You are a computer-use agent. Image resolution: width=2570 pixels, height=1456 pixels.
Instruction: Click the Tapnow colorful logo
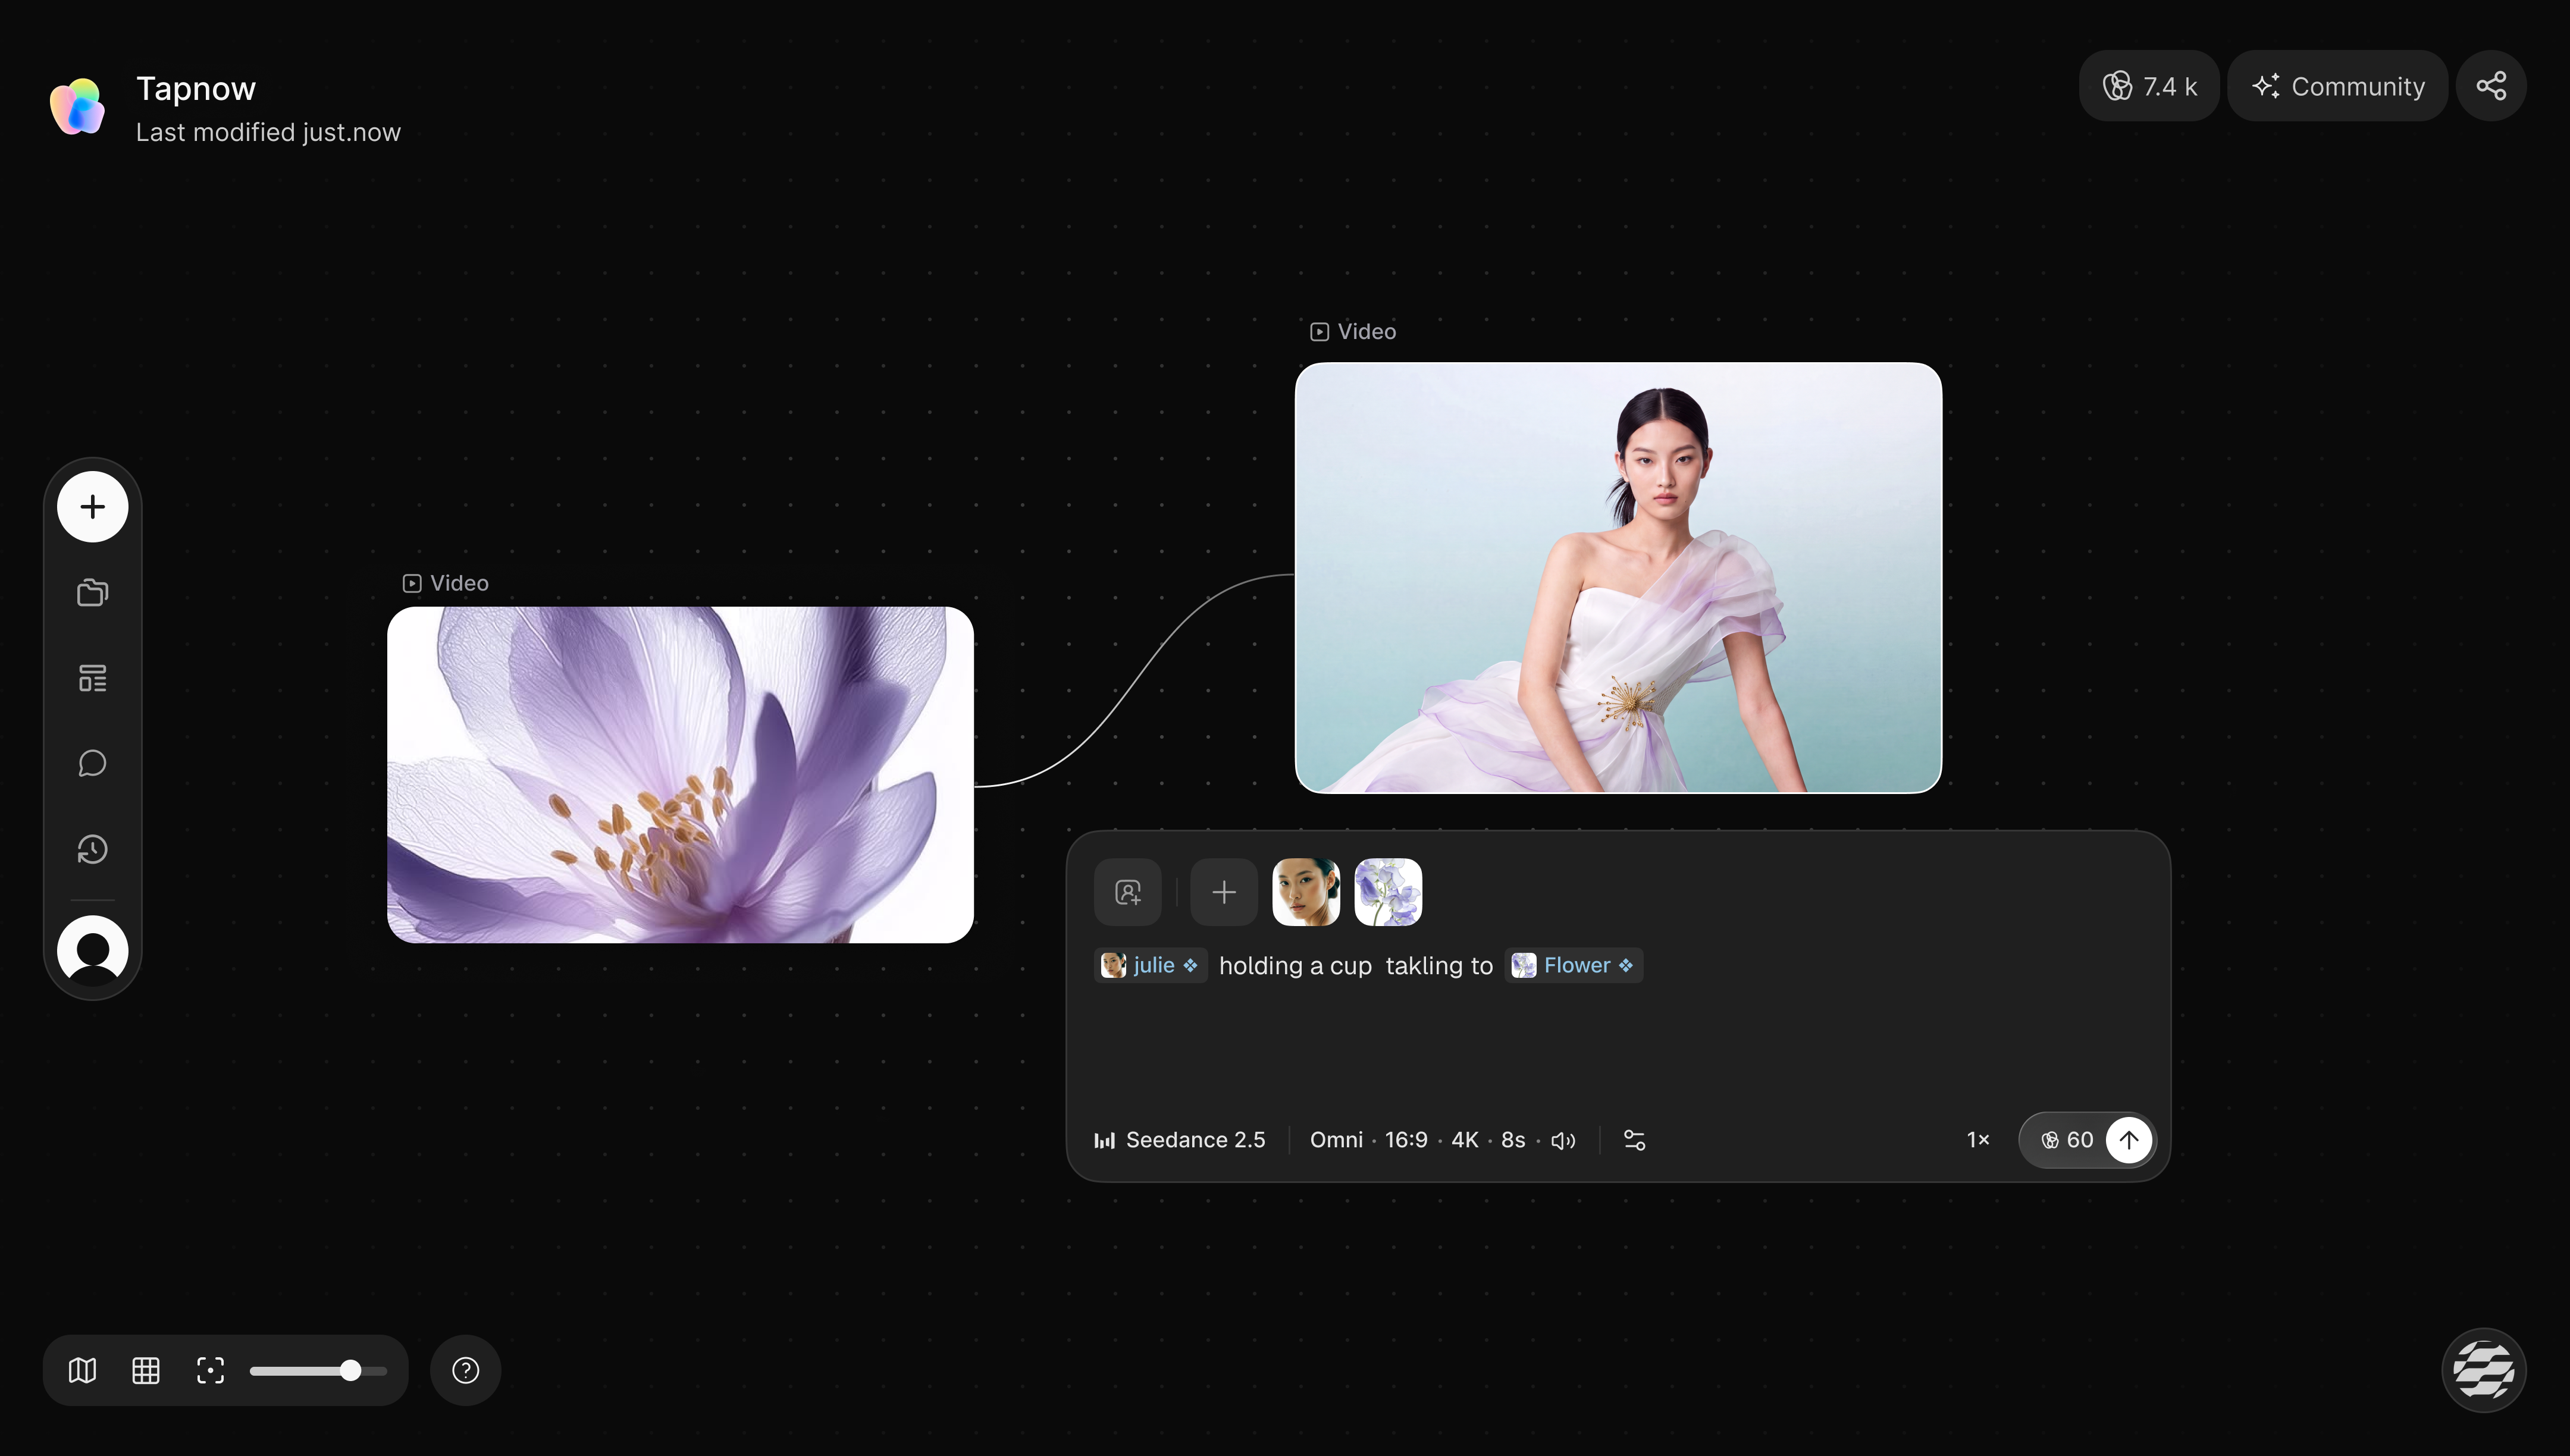coord(78,106)
